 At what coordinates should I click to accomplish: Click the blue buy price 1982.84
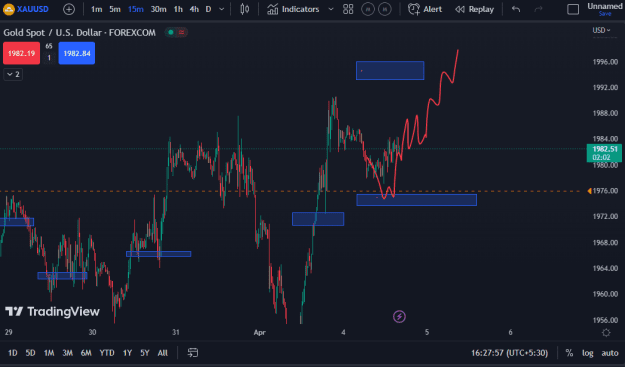77,53
